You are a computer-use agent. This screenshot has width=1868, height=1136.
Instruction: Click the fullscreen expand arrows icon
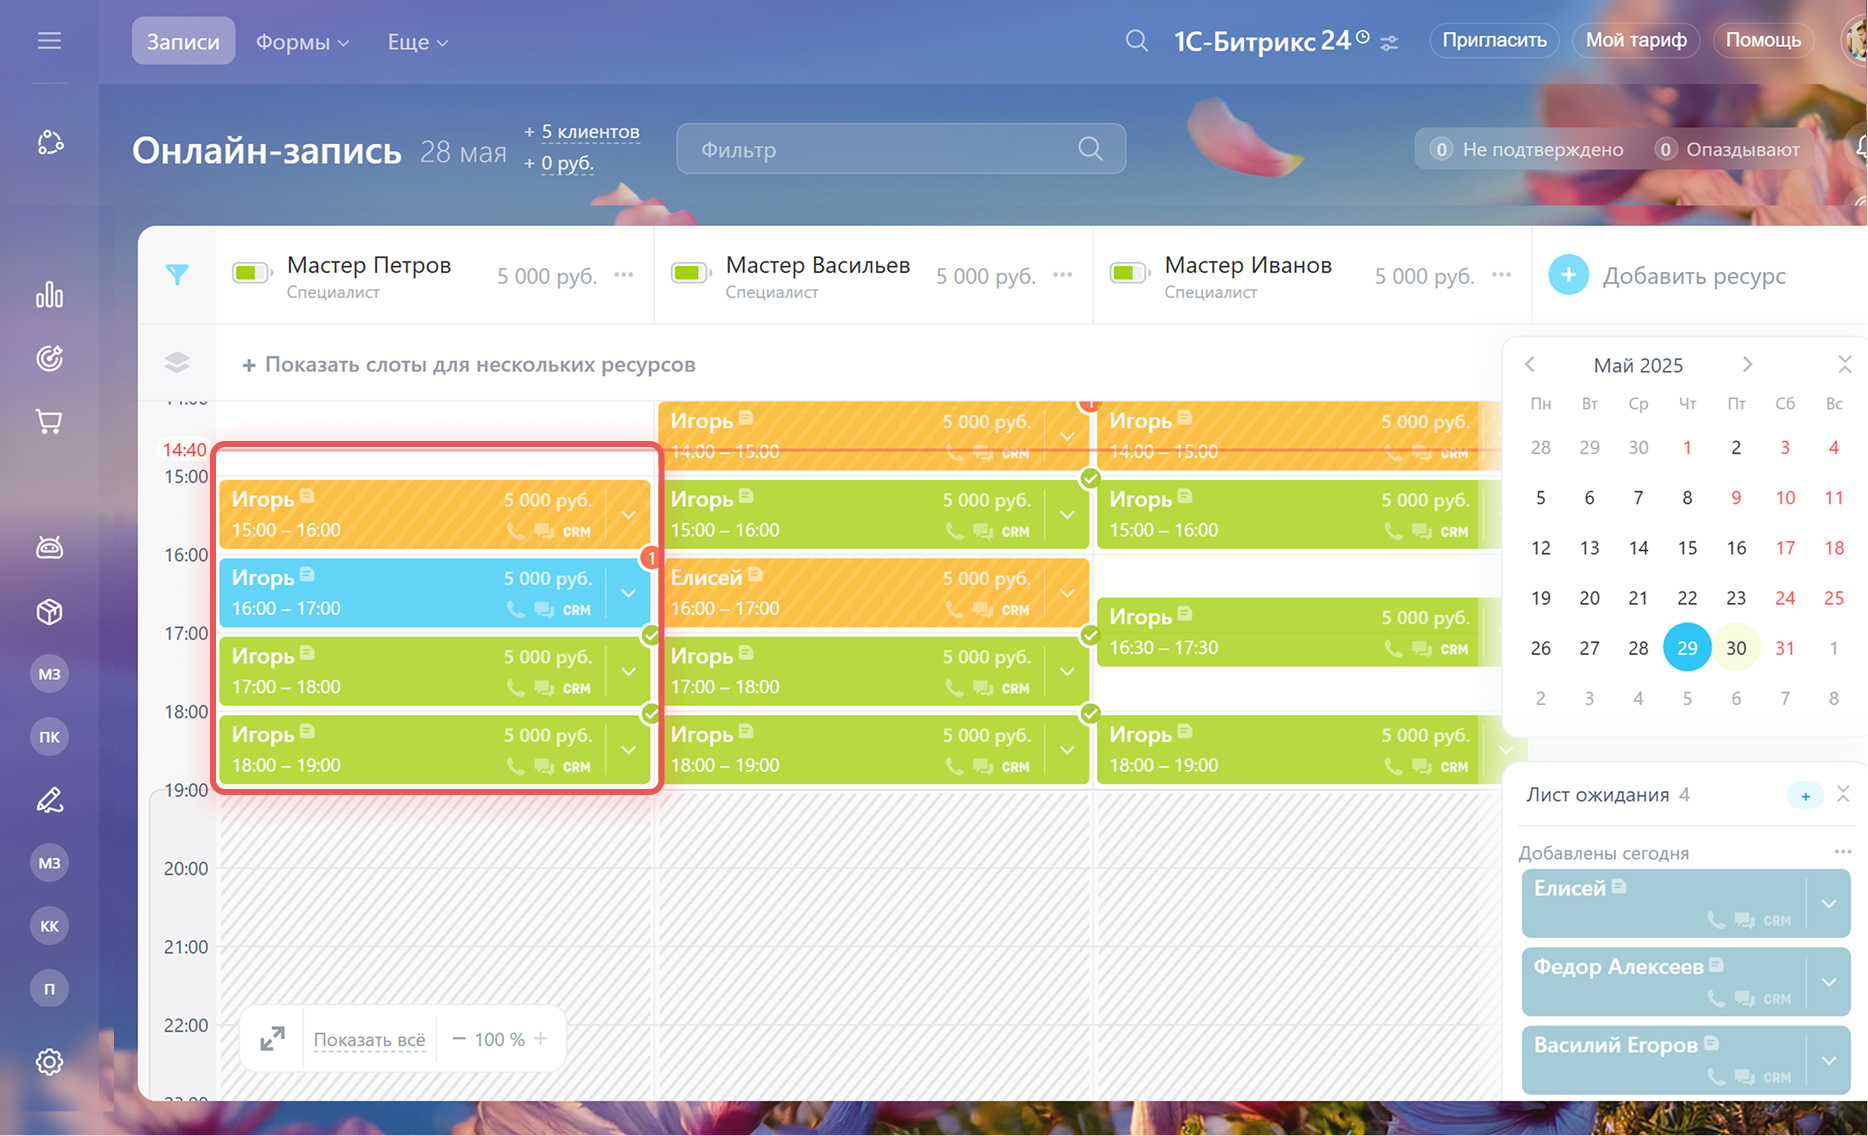coord(272,1039)
